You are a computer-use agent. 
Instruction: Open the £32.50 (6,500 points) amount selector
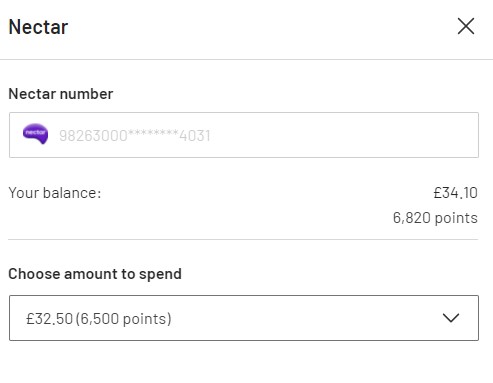[244, 318]
